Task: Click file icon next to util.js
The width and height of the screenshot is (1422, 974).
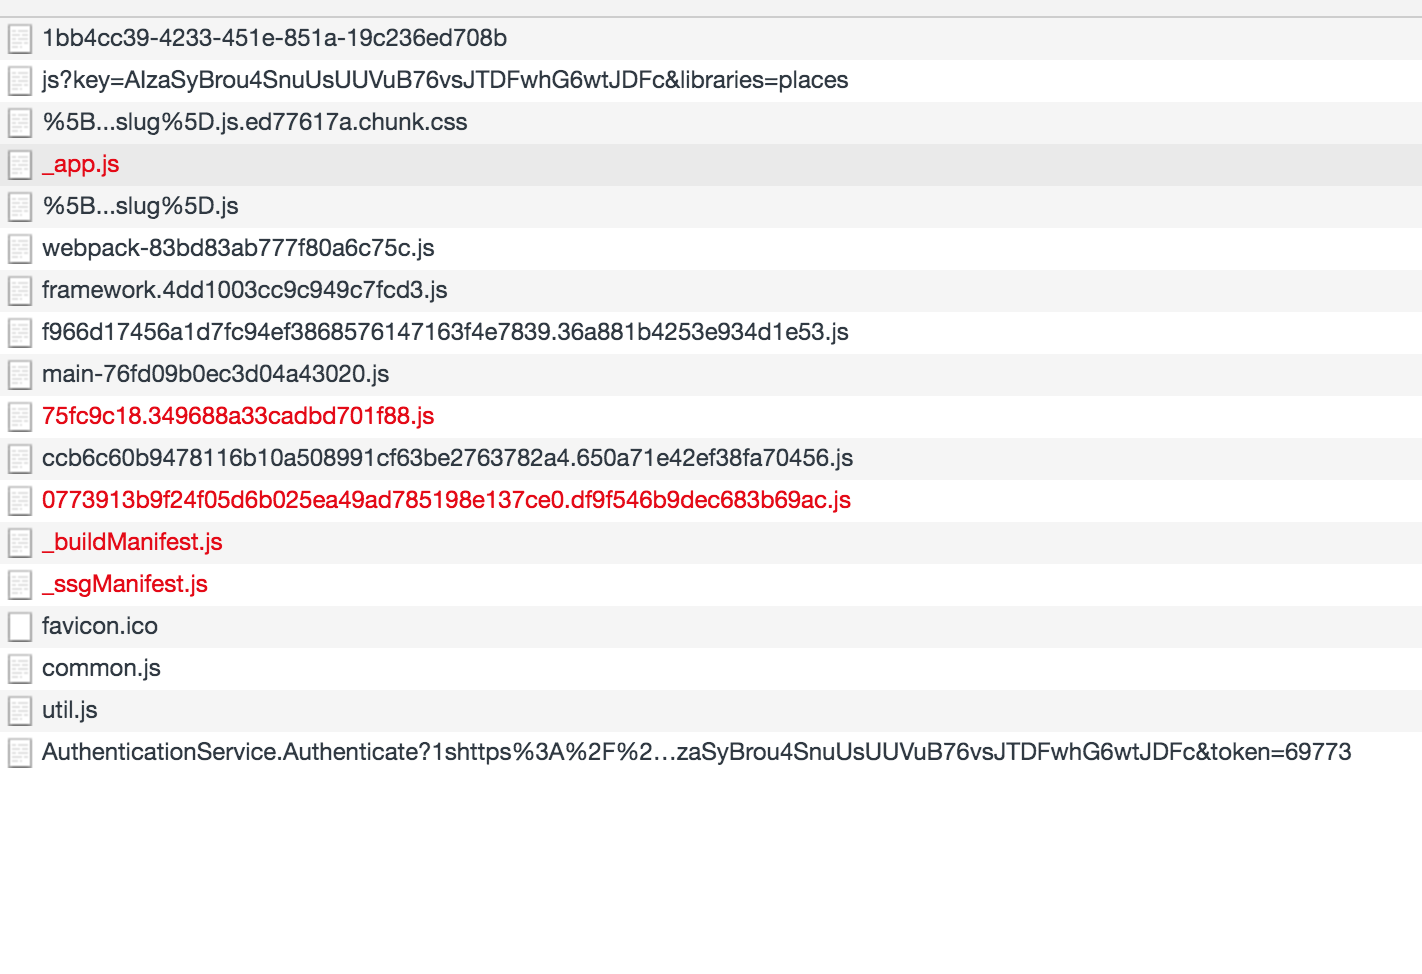Action: pos(20,711)
